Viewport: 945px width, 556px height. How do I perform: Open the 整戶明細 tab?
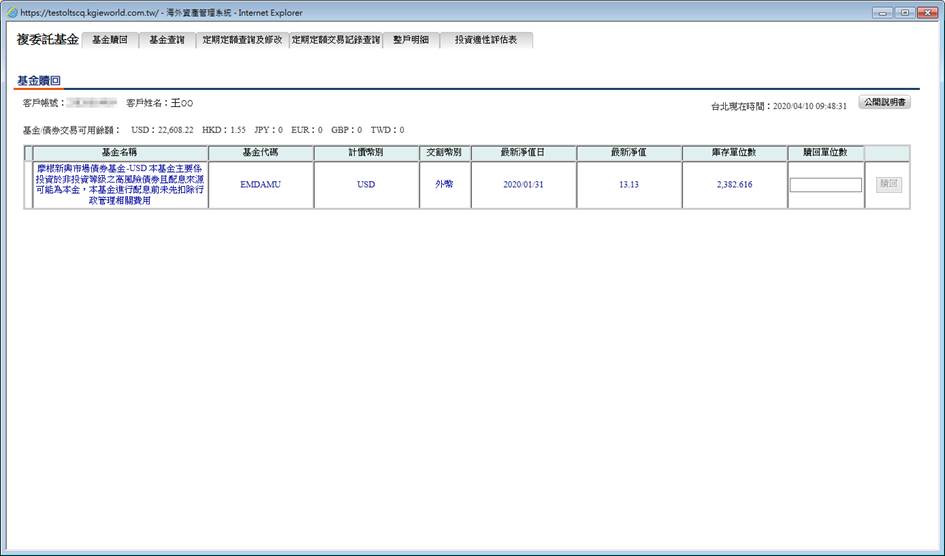[x=409, y=40]
